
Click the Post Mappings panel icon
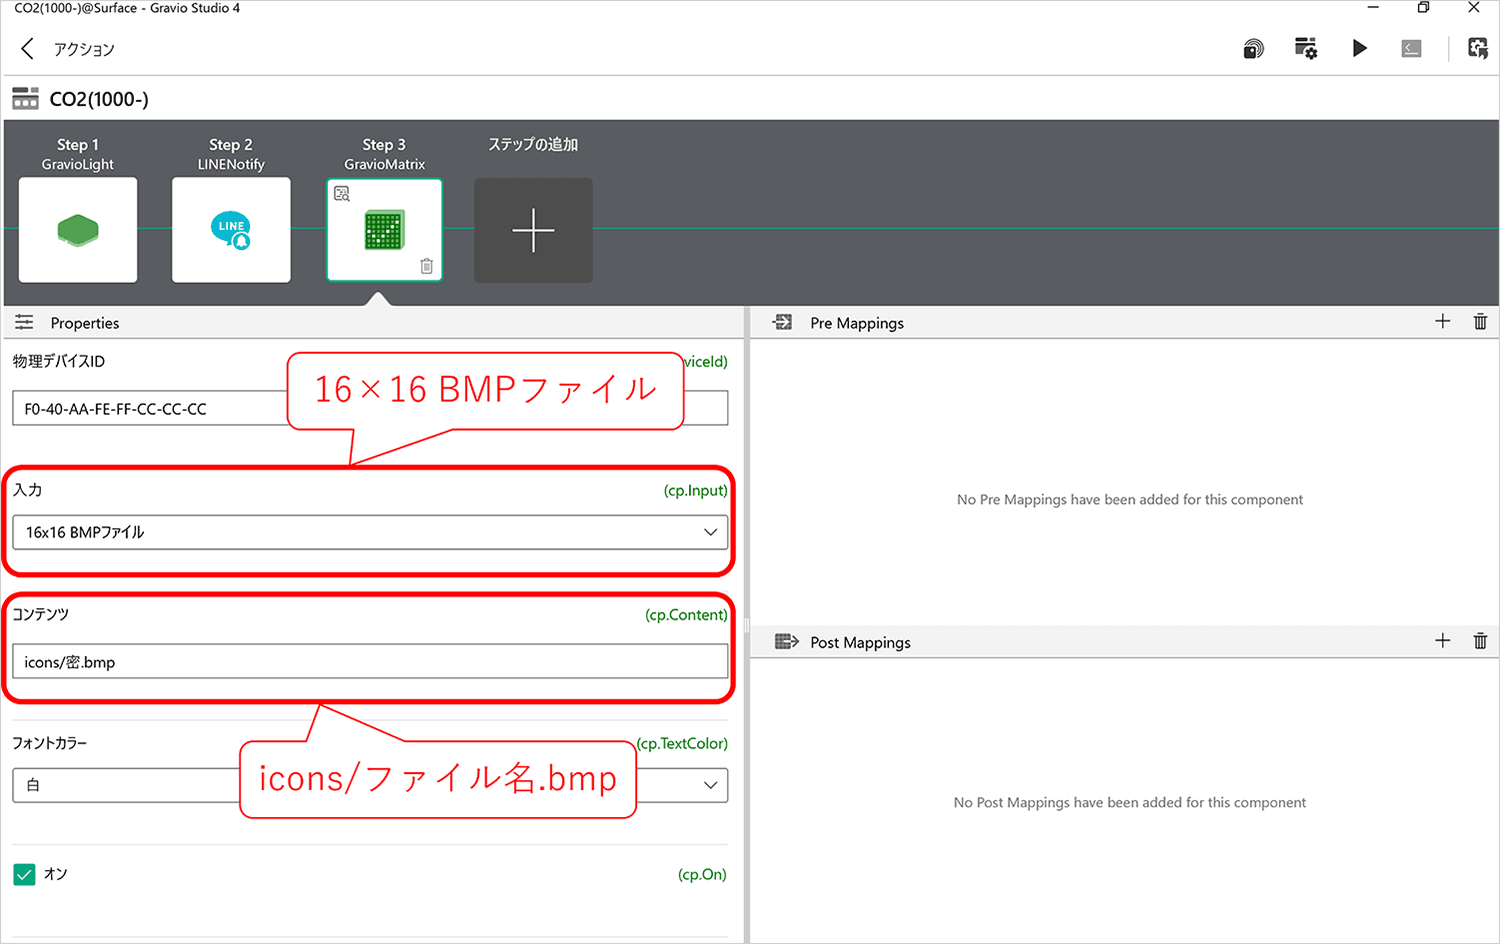click(x=786, y=641)
